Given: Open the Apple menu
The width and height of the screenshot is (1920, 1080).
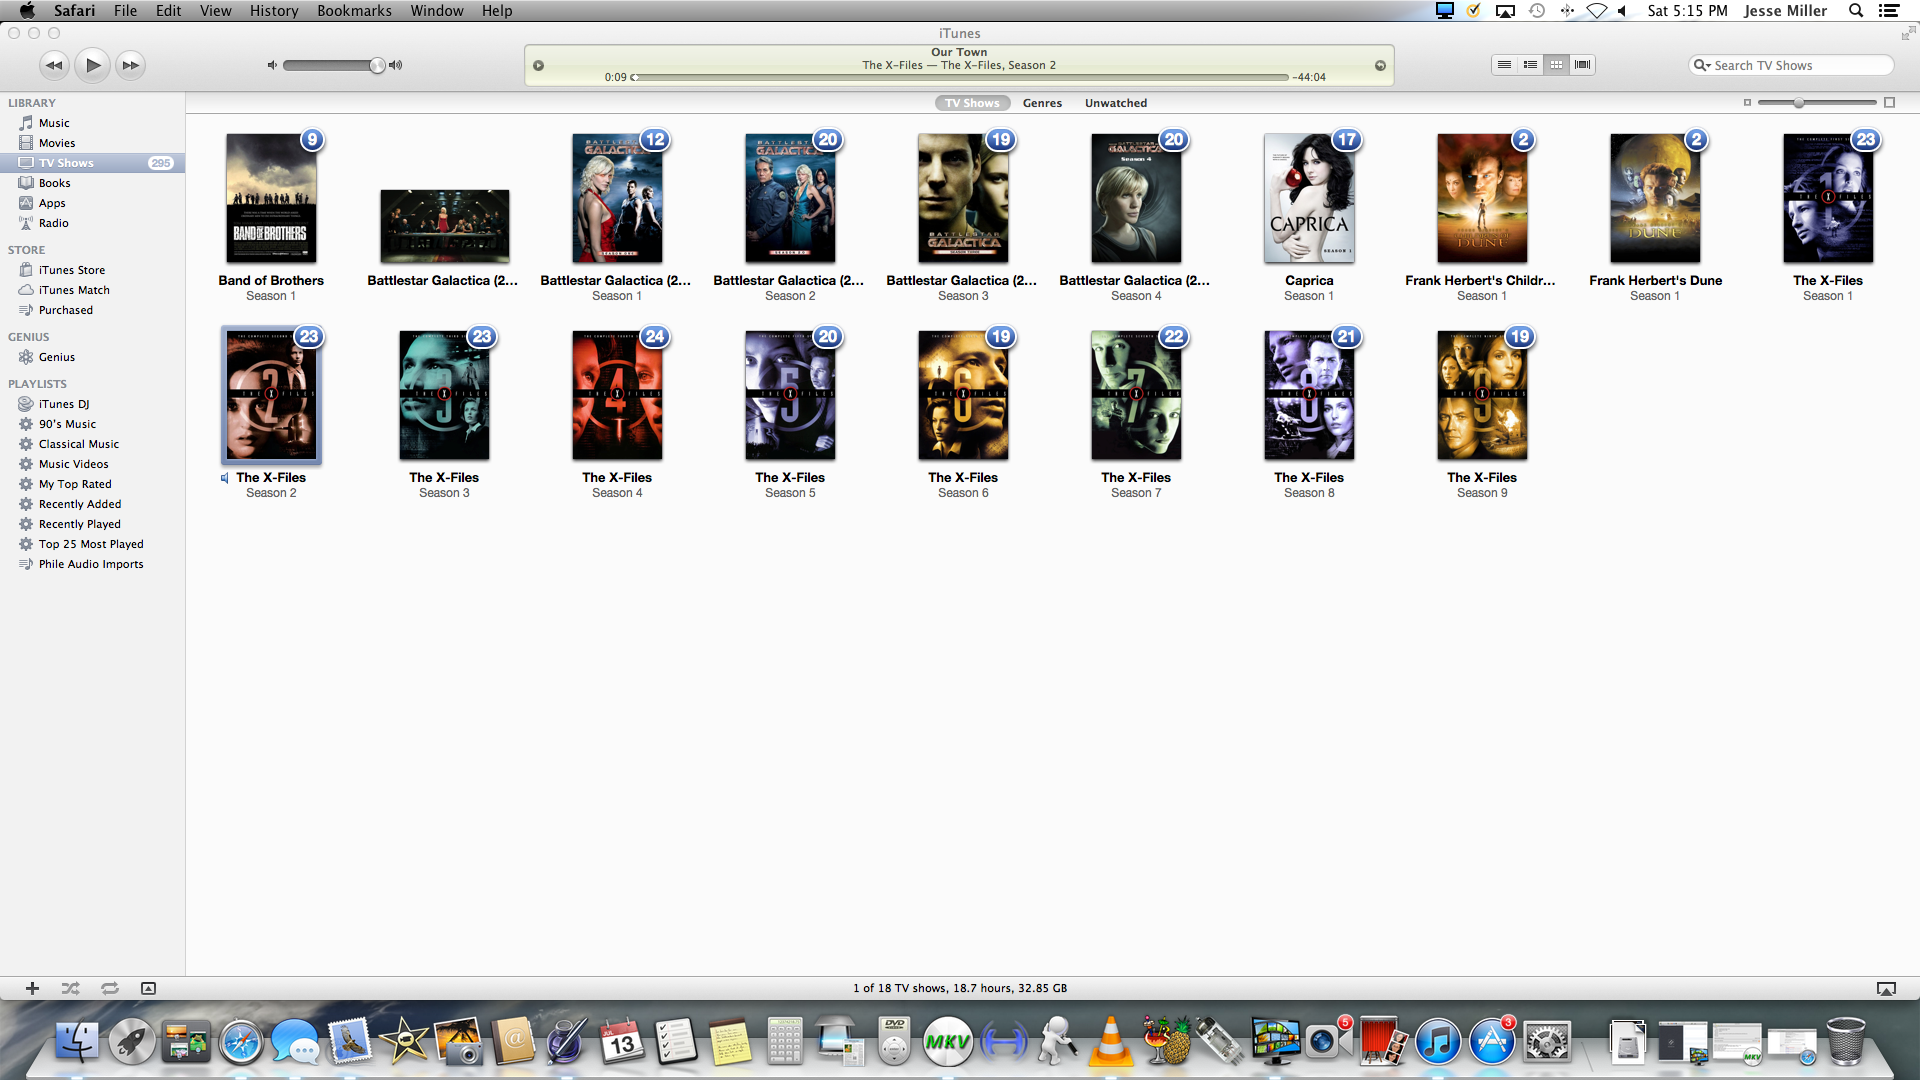Looking at the screenshot, I should click(x=27, y=11).
